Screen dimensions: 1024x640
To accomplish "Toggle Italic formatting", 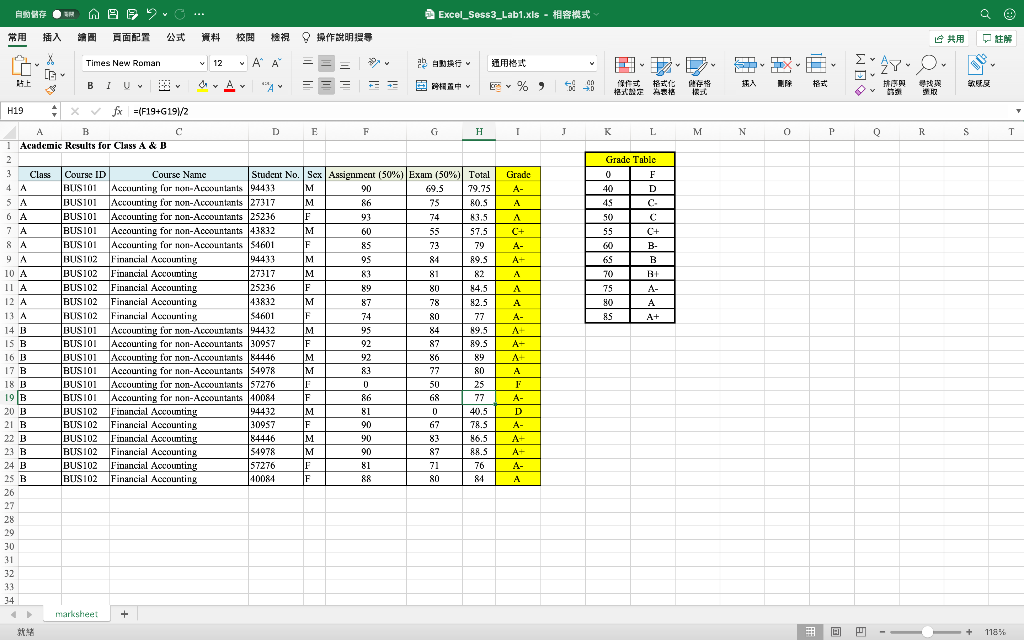I will coord(107,84).
